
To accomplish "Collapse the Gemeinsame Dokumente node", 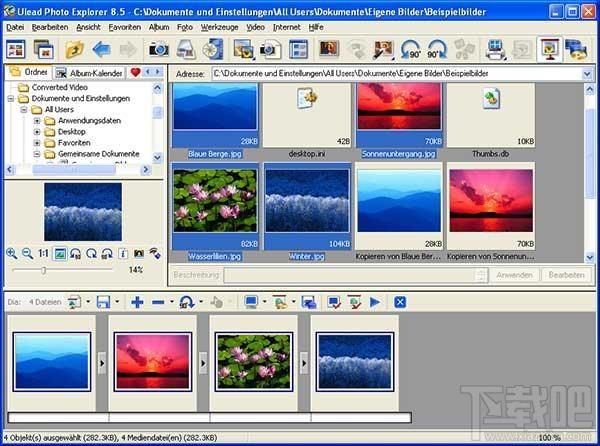I will coord(37,154).
